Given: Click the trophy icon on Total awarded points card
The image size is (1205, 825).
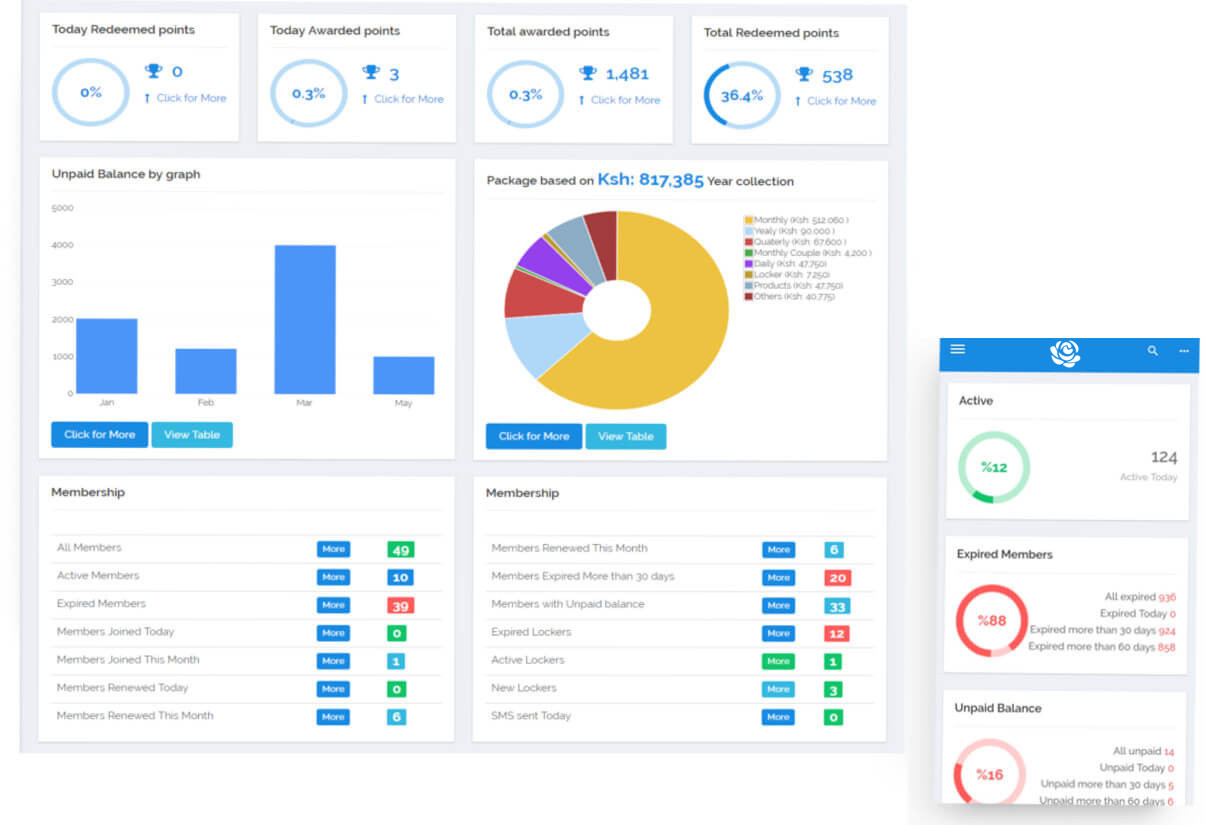Looking at the screenshot, I should pyautogui.click(x=589, y=73).
